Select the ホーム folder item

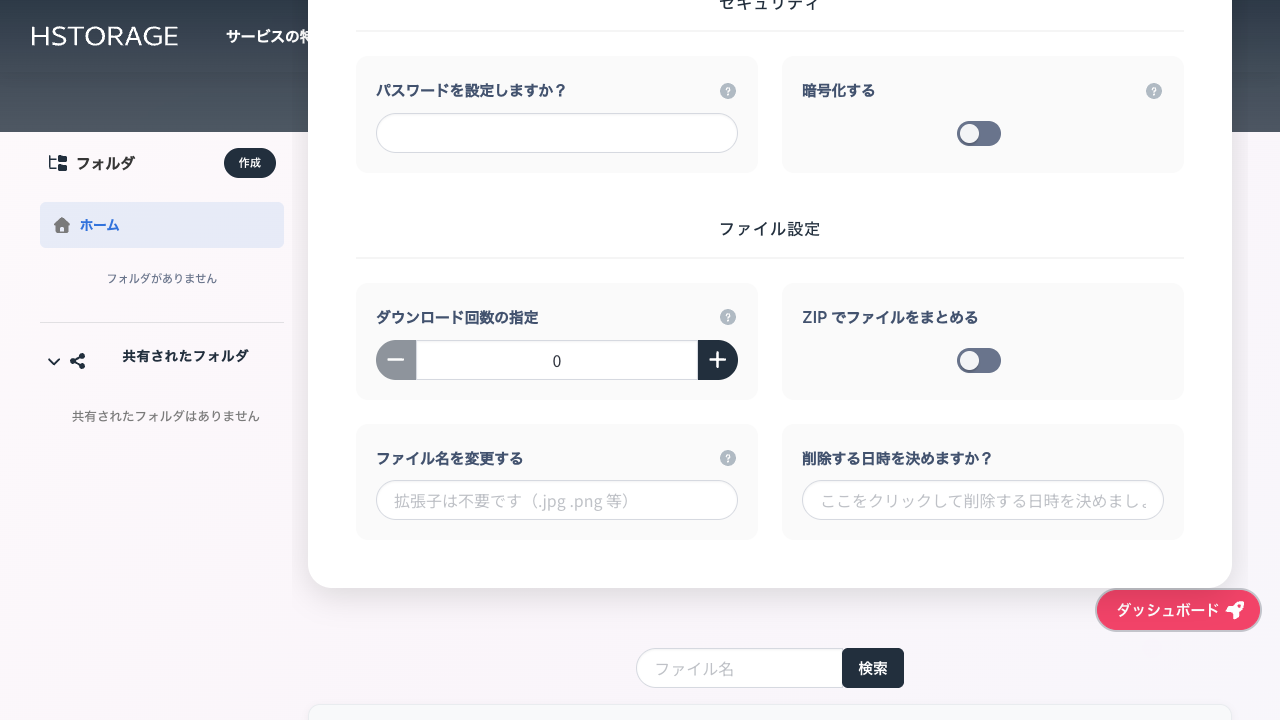[x=162, y=225]
